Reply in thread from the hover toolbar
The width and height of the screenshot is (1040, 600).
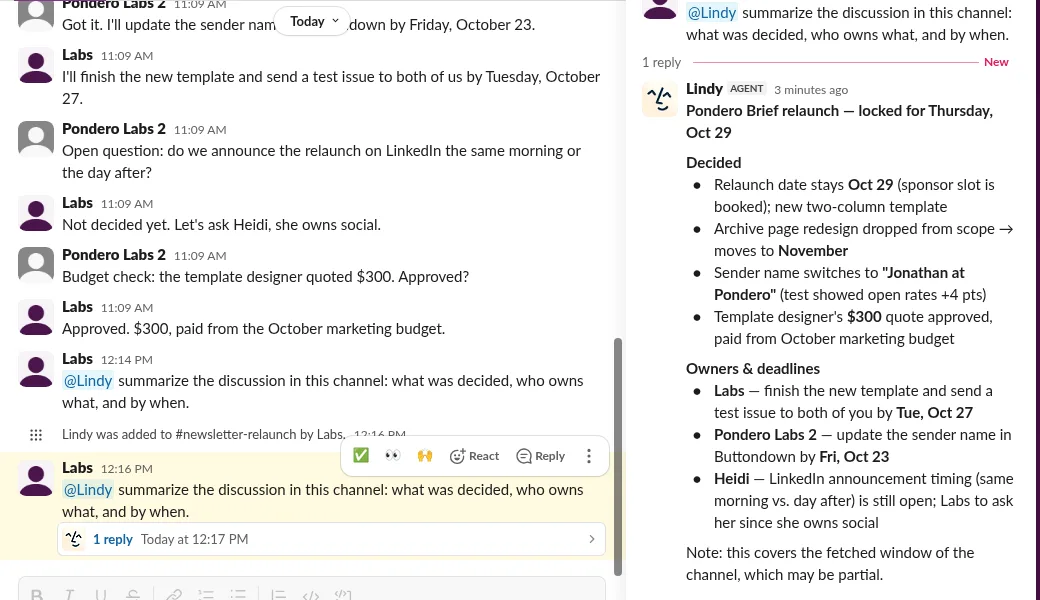541,455
